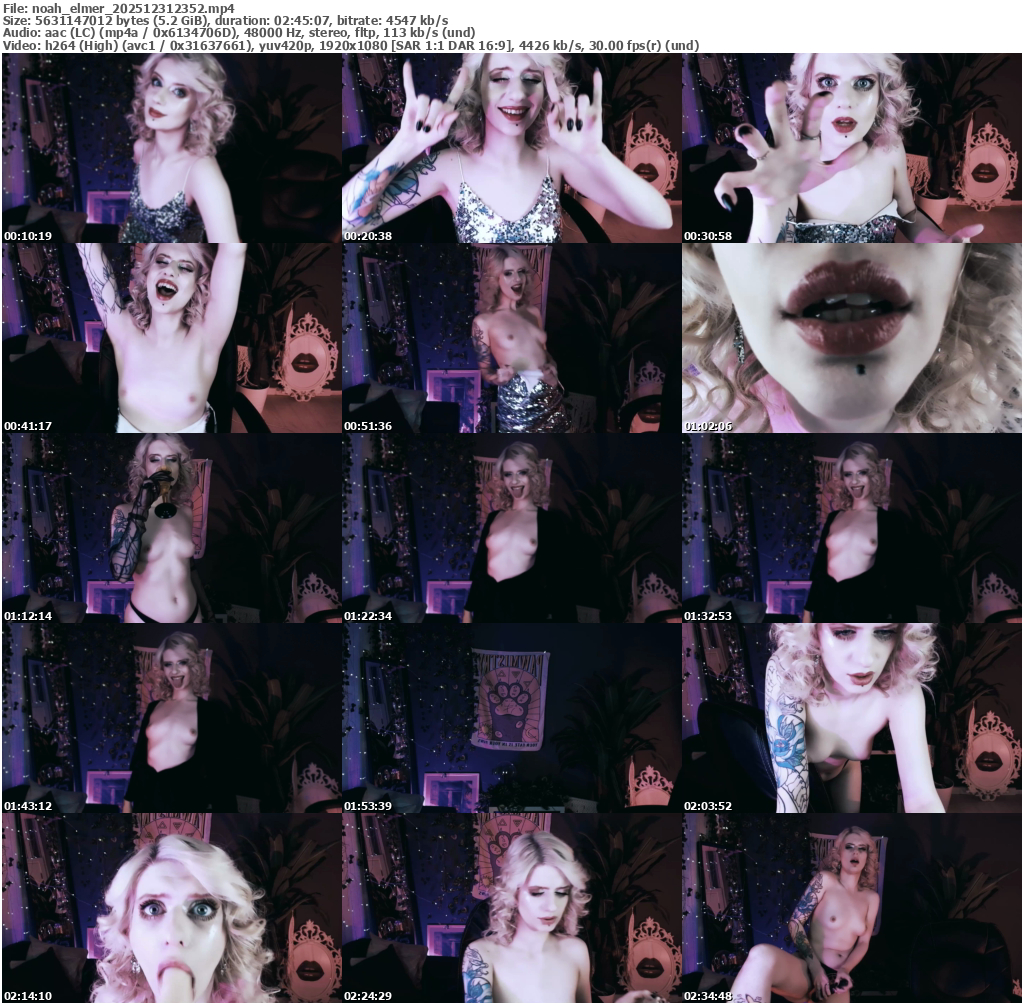The image size is (1024, 1003).
Task: Open the thumbnail stamped 00:10:19
Action: 172,148
